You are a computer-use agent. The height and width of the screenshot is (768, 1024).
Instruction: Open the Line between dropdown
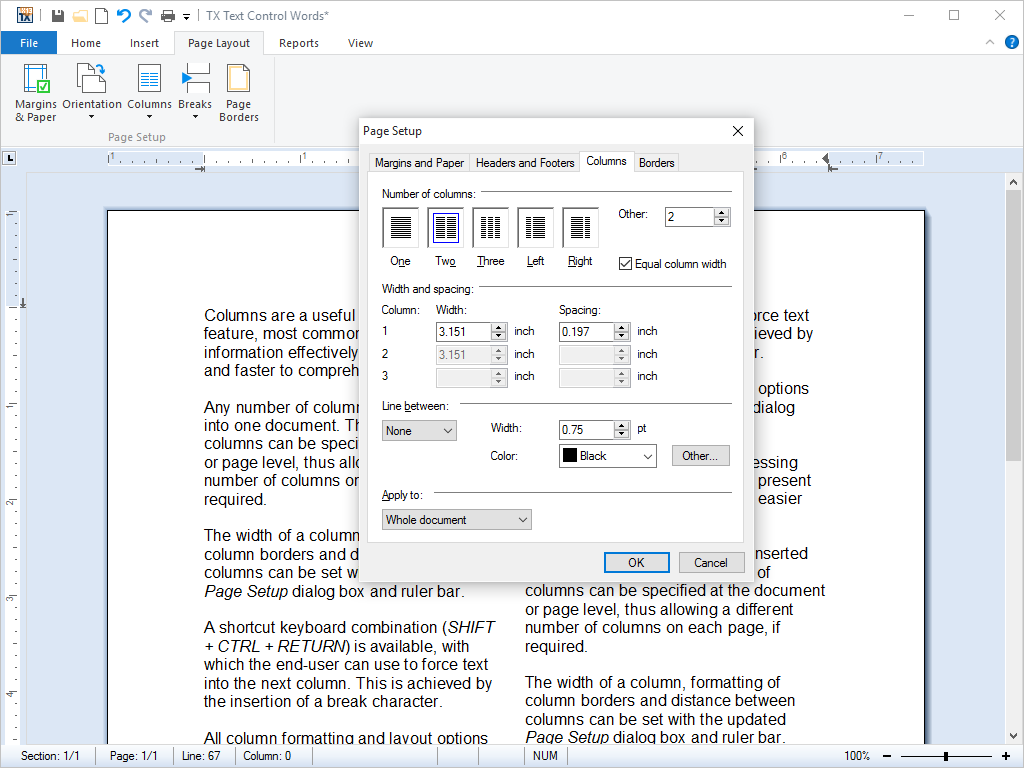point(419,429)
